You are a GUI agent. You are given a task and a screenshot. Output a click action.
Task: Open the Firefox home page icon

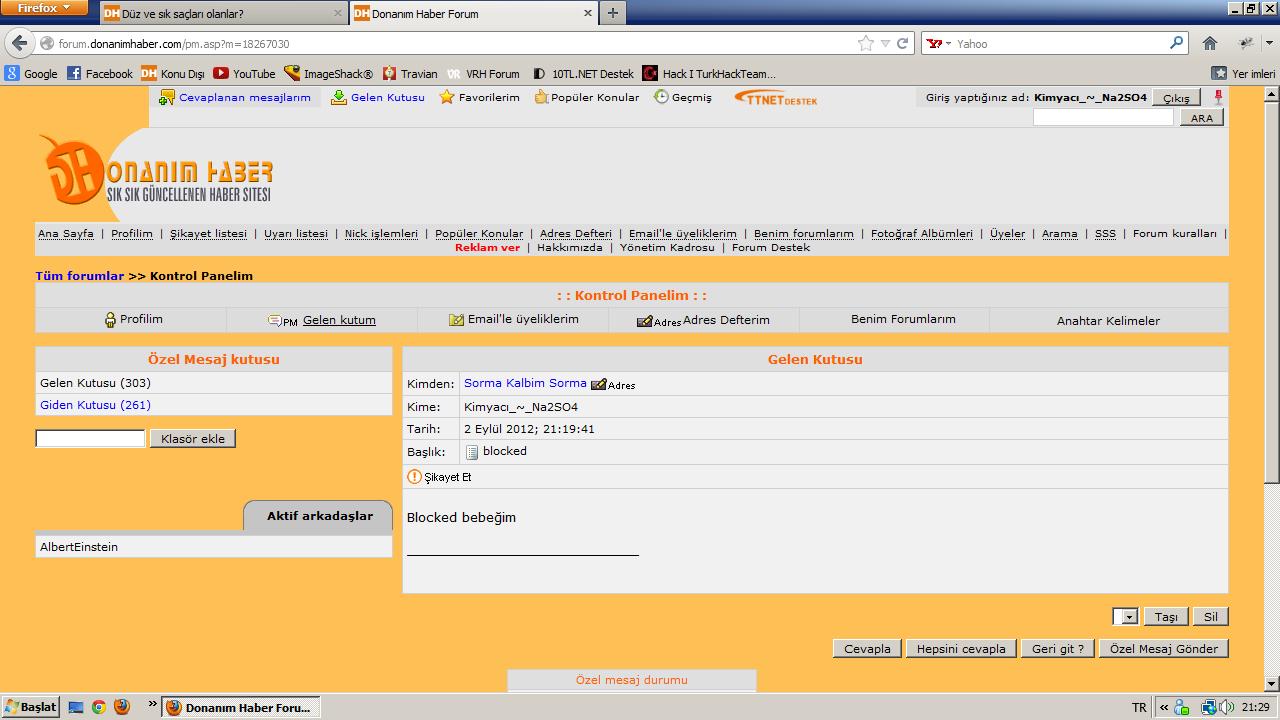(x=1210, y=43)
